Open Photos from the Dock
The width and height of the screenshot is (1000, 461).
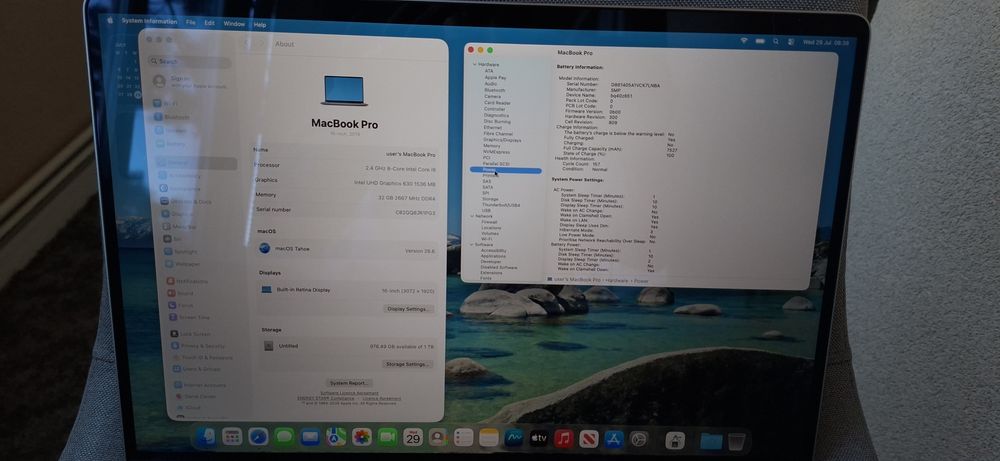pos(362,437)
